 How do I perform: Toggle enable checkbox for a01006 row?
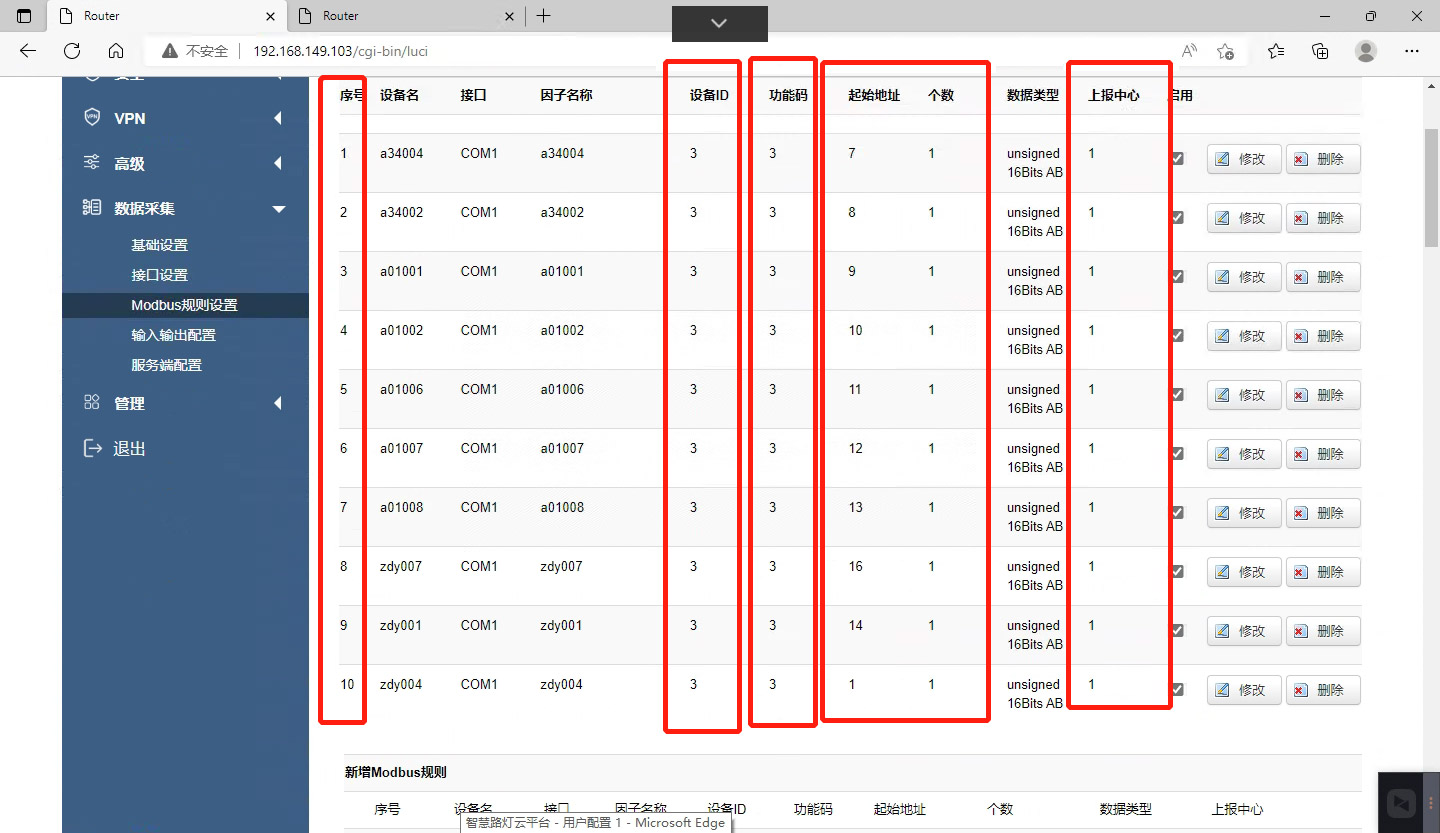[x=1177, y=394]
